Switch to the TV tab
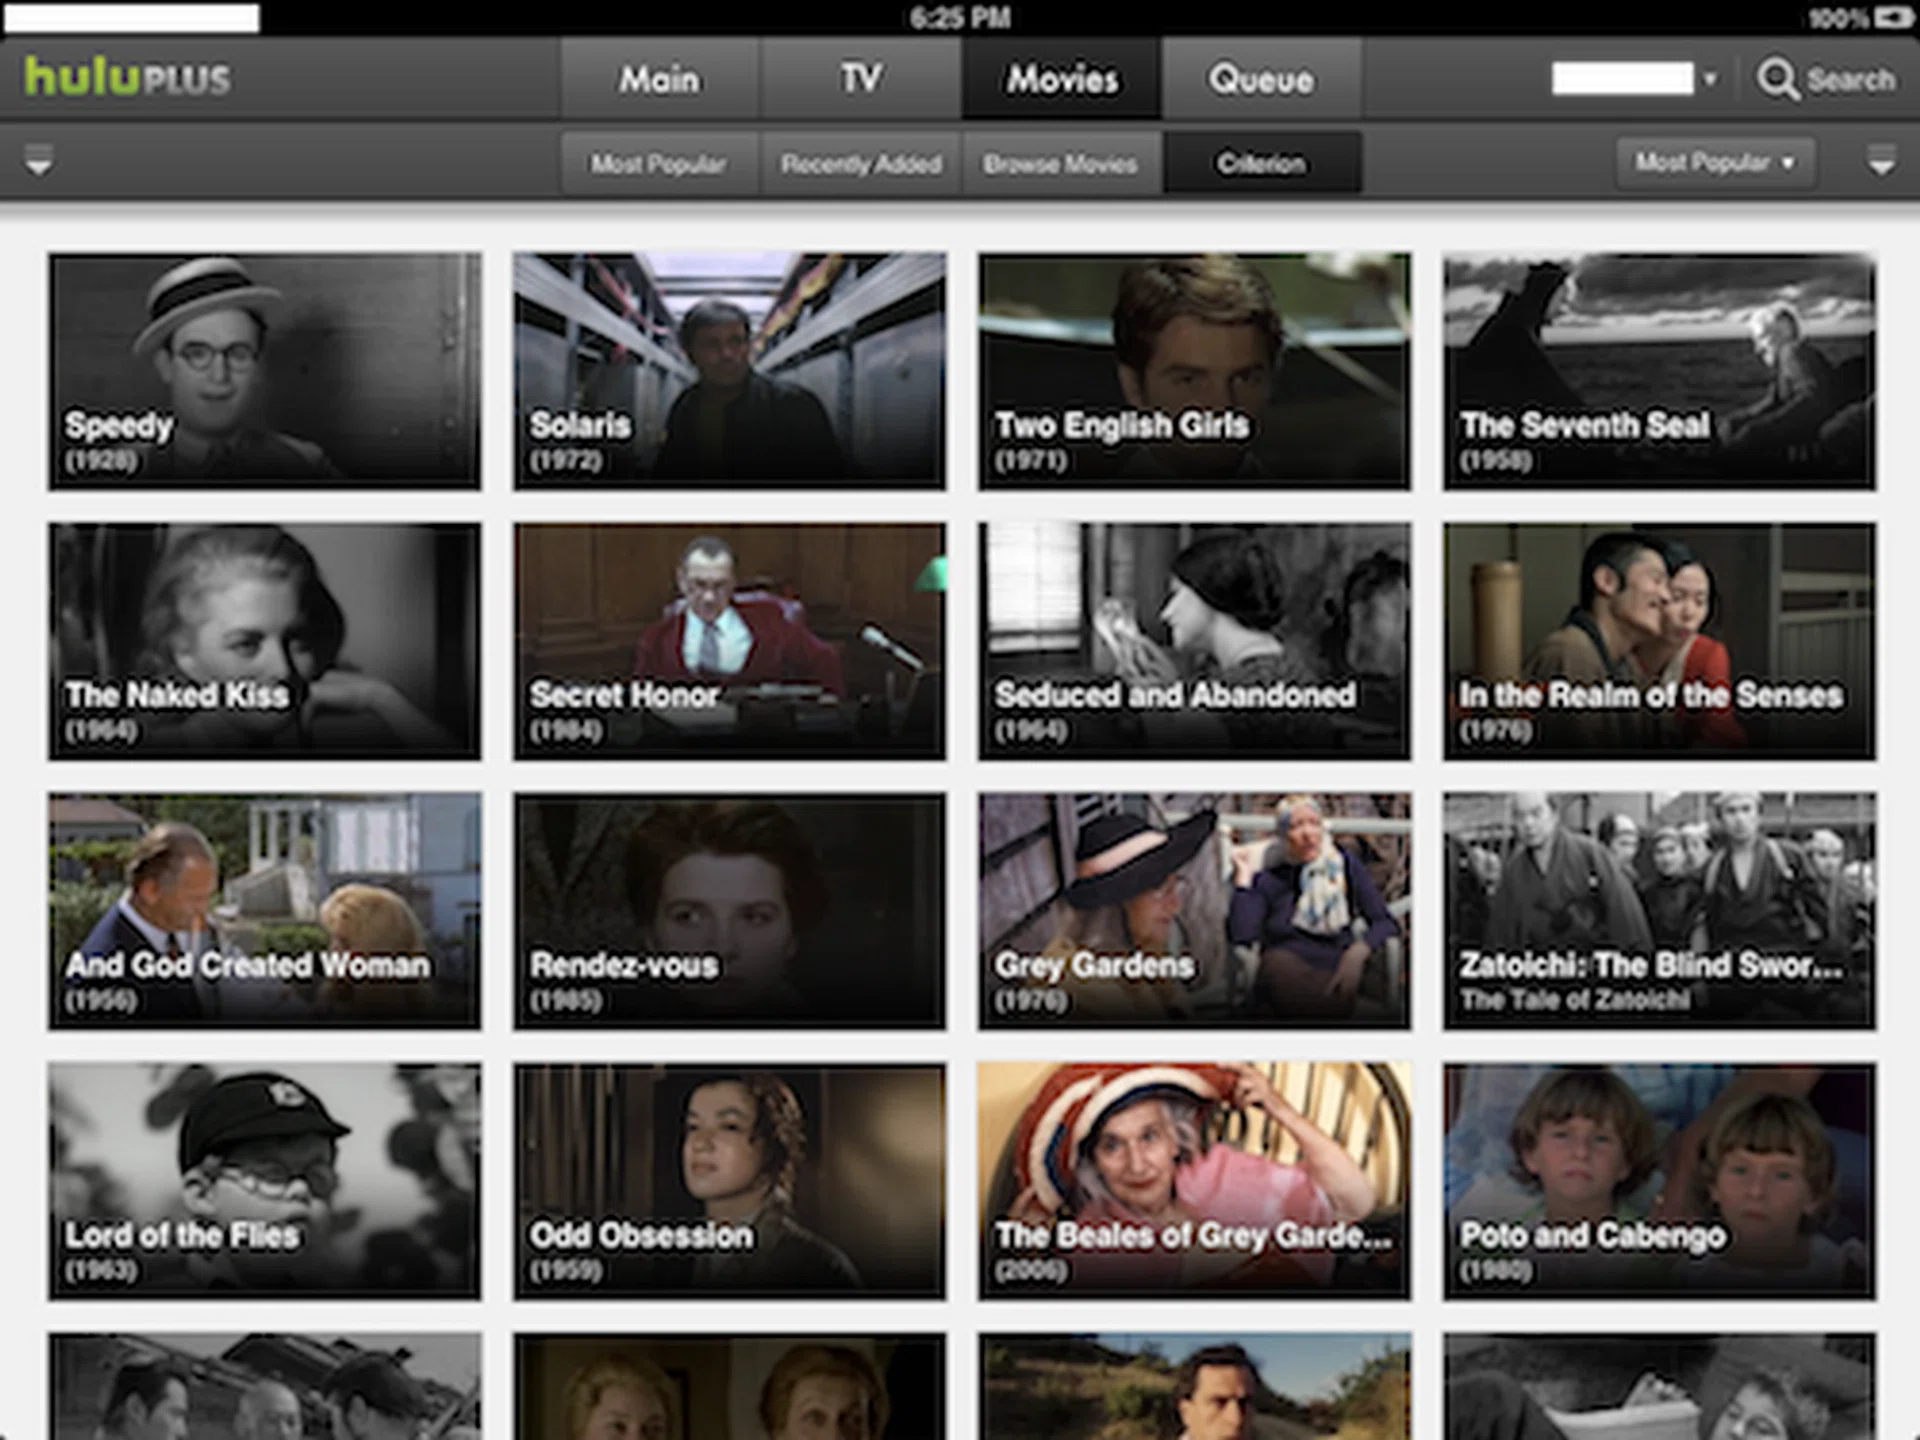This screenshot has width=1920, height=1440. (860, 79)
